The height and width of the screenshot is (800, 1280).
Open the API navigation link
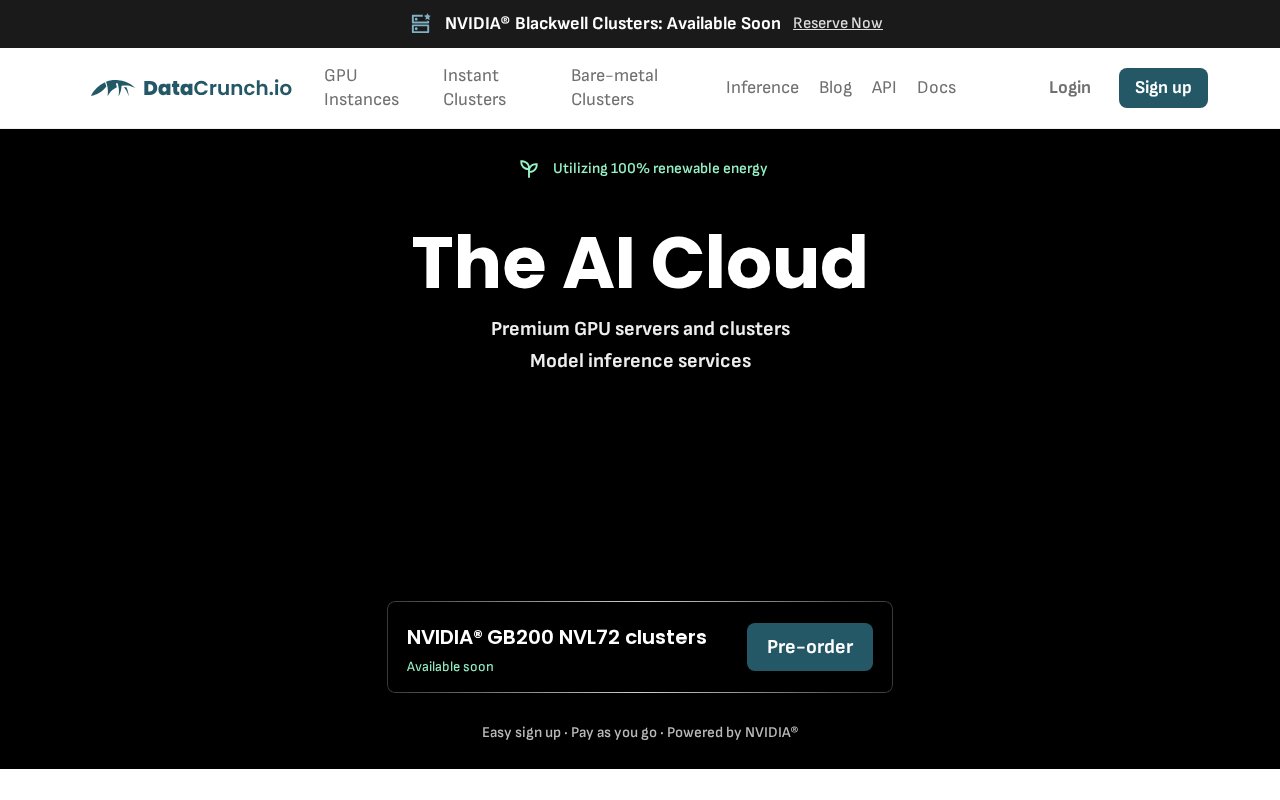884,88
